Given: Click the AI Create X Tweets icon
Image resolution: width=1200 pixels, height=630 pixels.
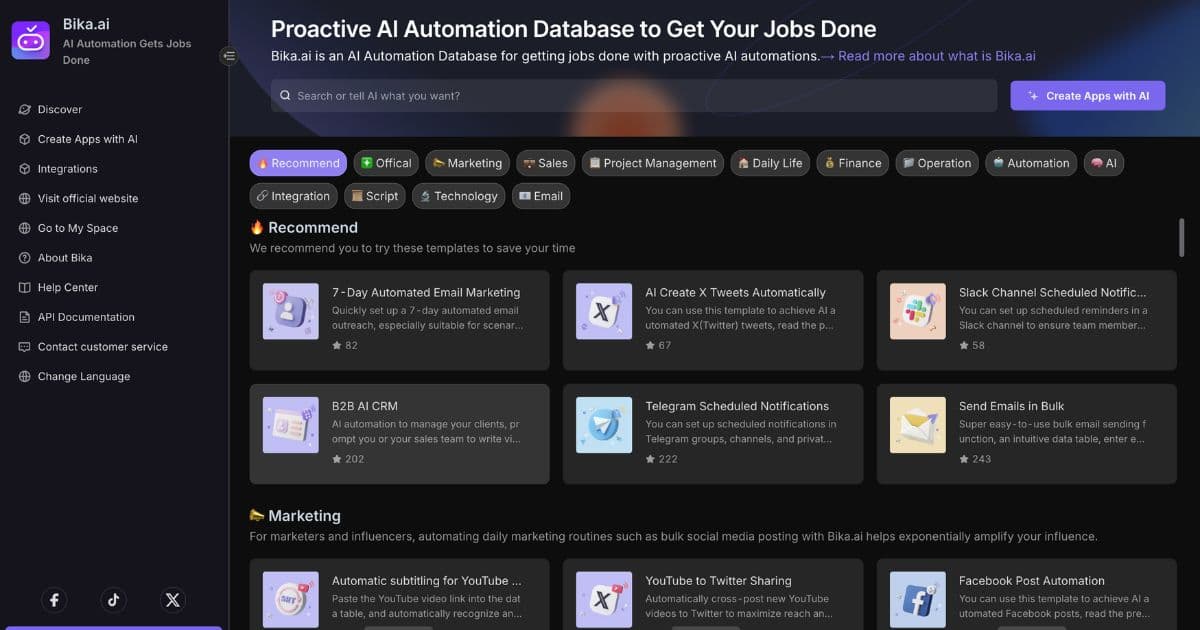Looking at the screenshot, I should click(x=604, y=311).
